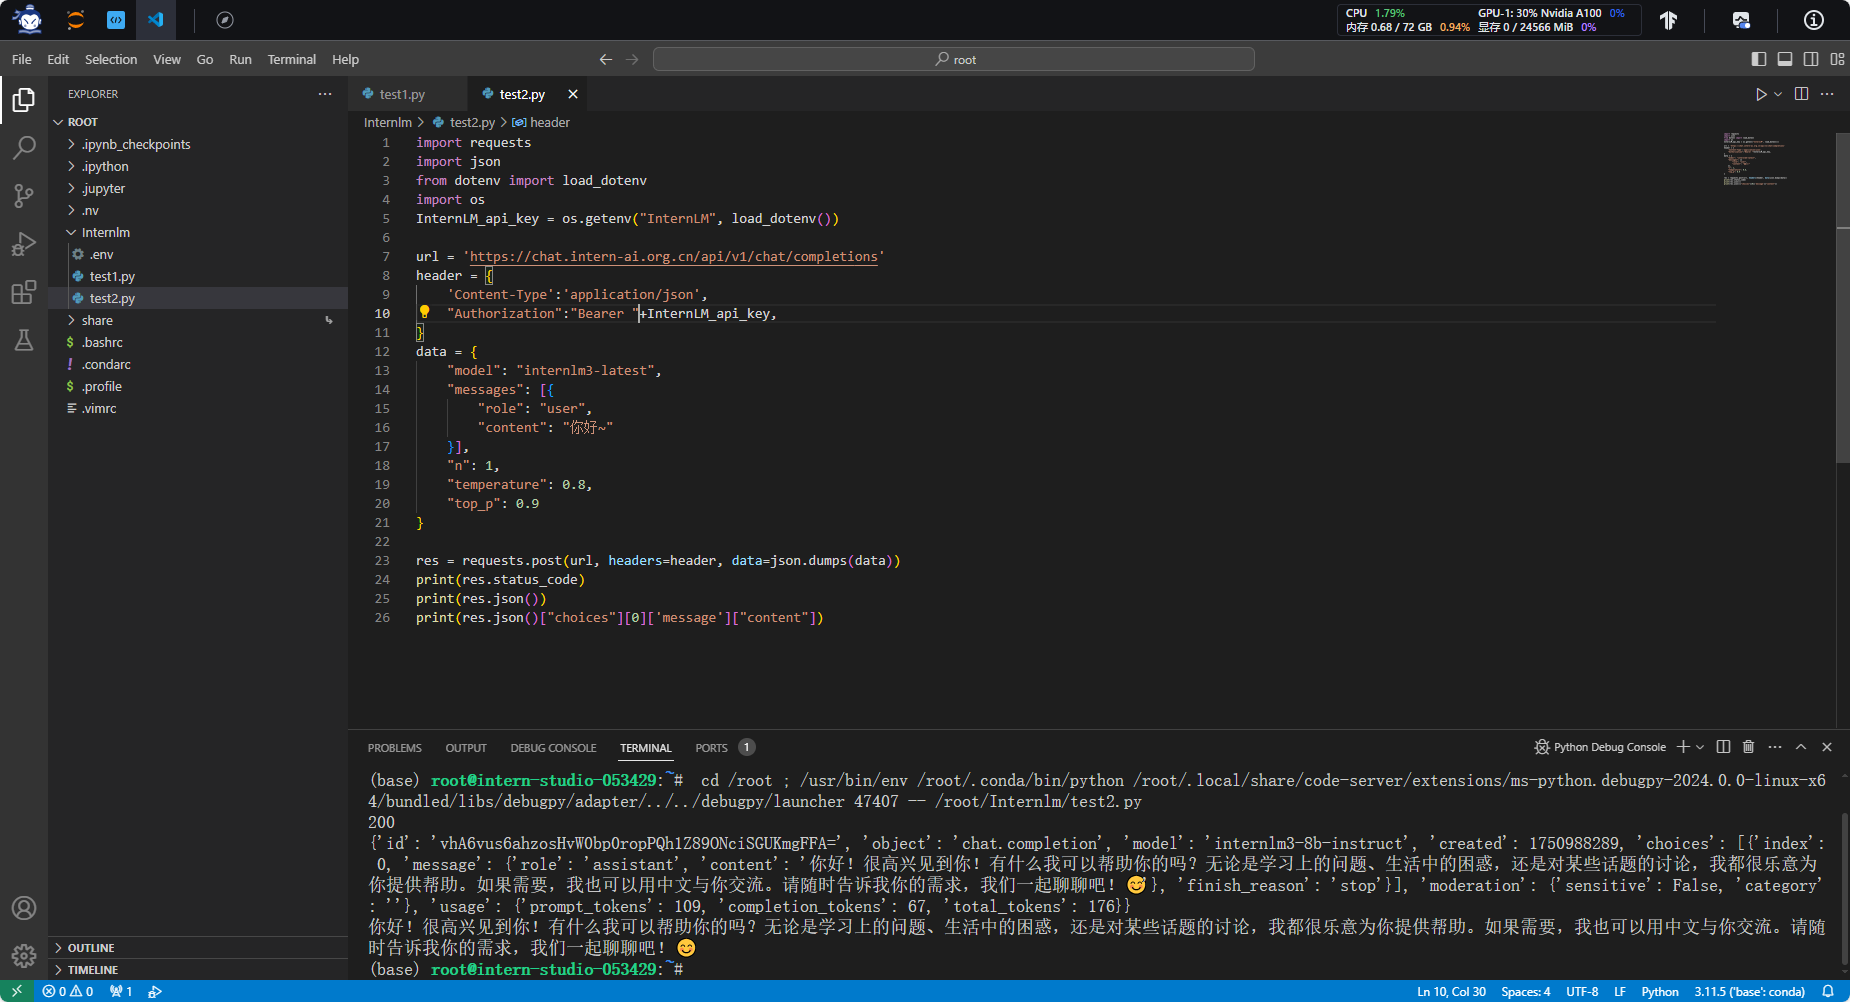
Task: Go forward in navigation history
Action: [632, 60]
